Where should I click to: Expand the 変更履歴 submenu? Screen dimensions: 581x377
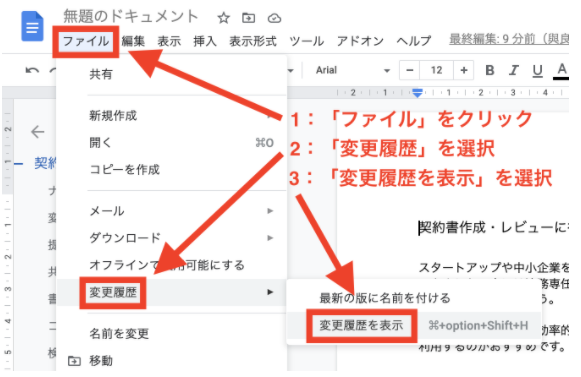(172, 292)
